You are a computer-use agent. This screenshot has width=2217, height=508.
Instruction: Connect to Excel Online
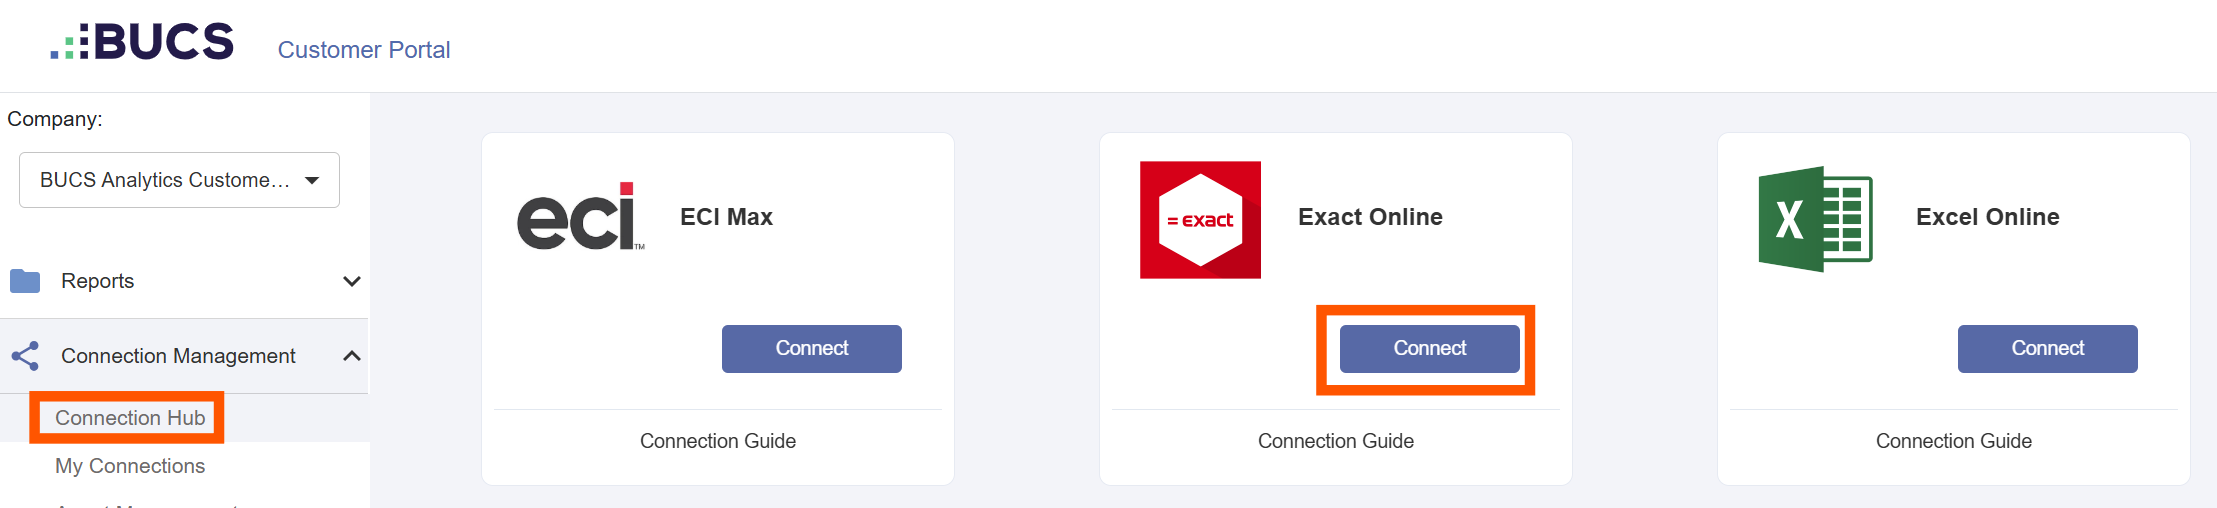click(x=2048, y=349)
